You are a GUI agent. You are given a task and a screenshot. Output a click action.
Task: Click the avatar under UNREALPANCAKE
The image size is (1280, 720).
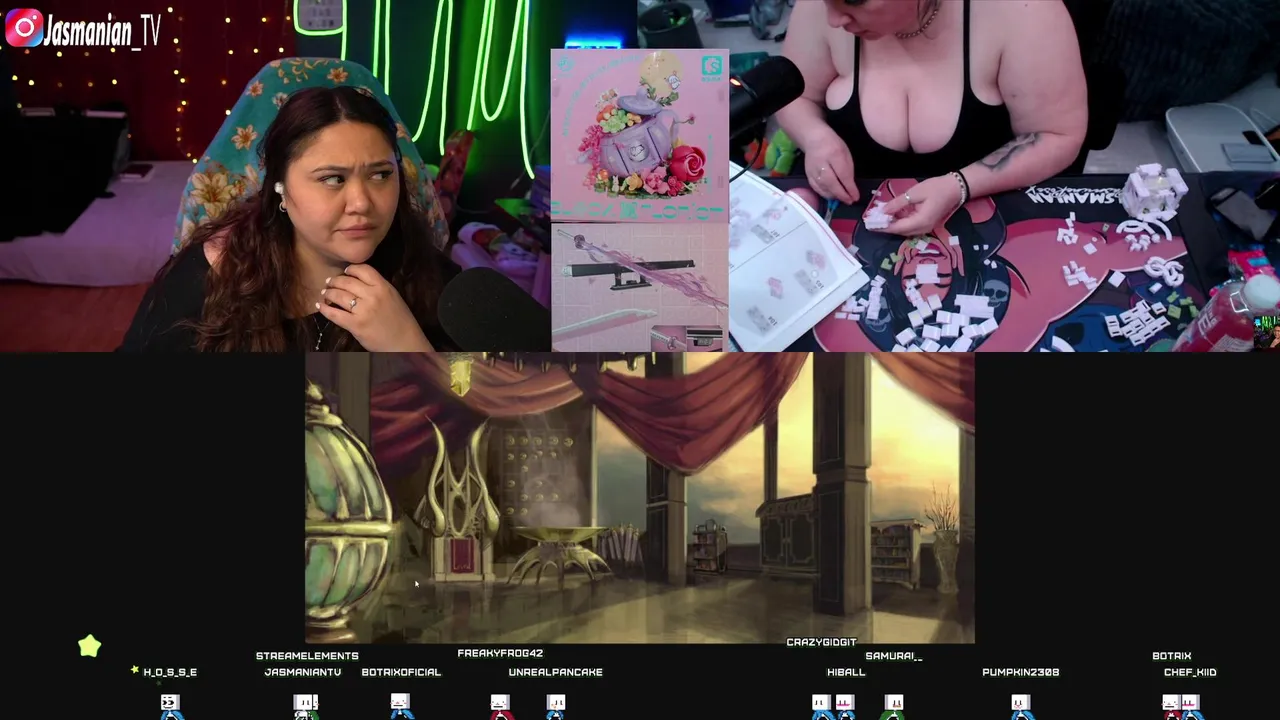(556, 707)
